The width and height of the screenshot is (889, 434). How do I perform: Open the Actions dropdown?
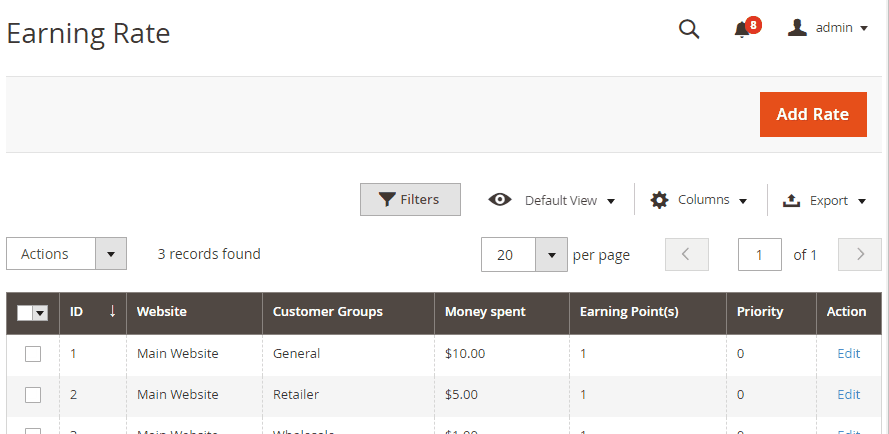[x=66, y=254]
